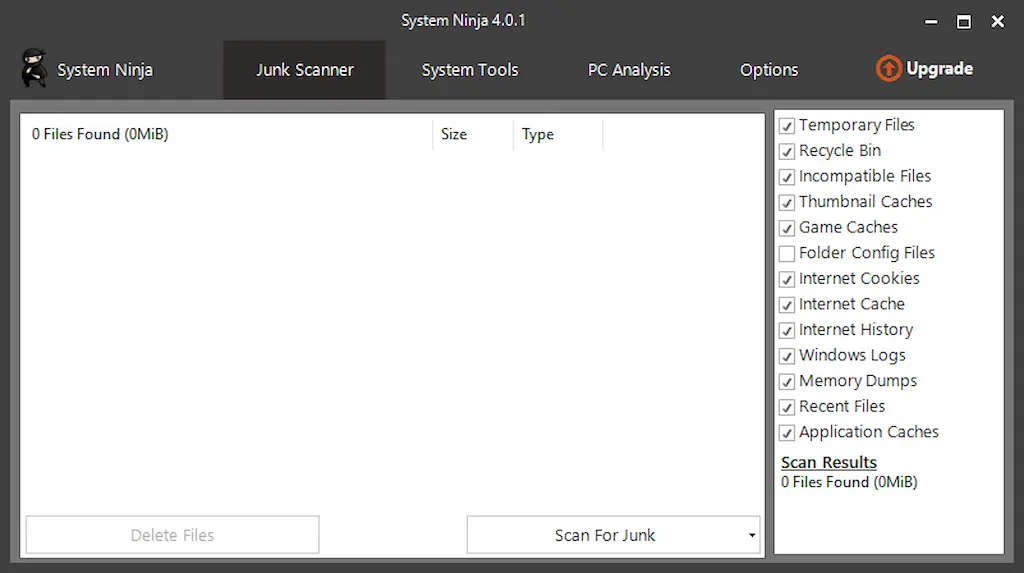This screenshot has height=573, width=1024.
Task: Disable Incompatible Files scanning checkbox
Action: click(x=787, y=177)
